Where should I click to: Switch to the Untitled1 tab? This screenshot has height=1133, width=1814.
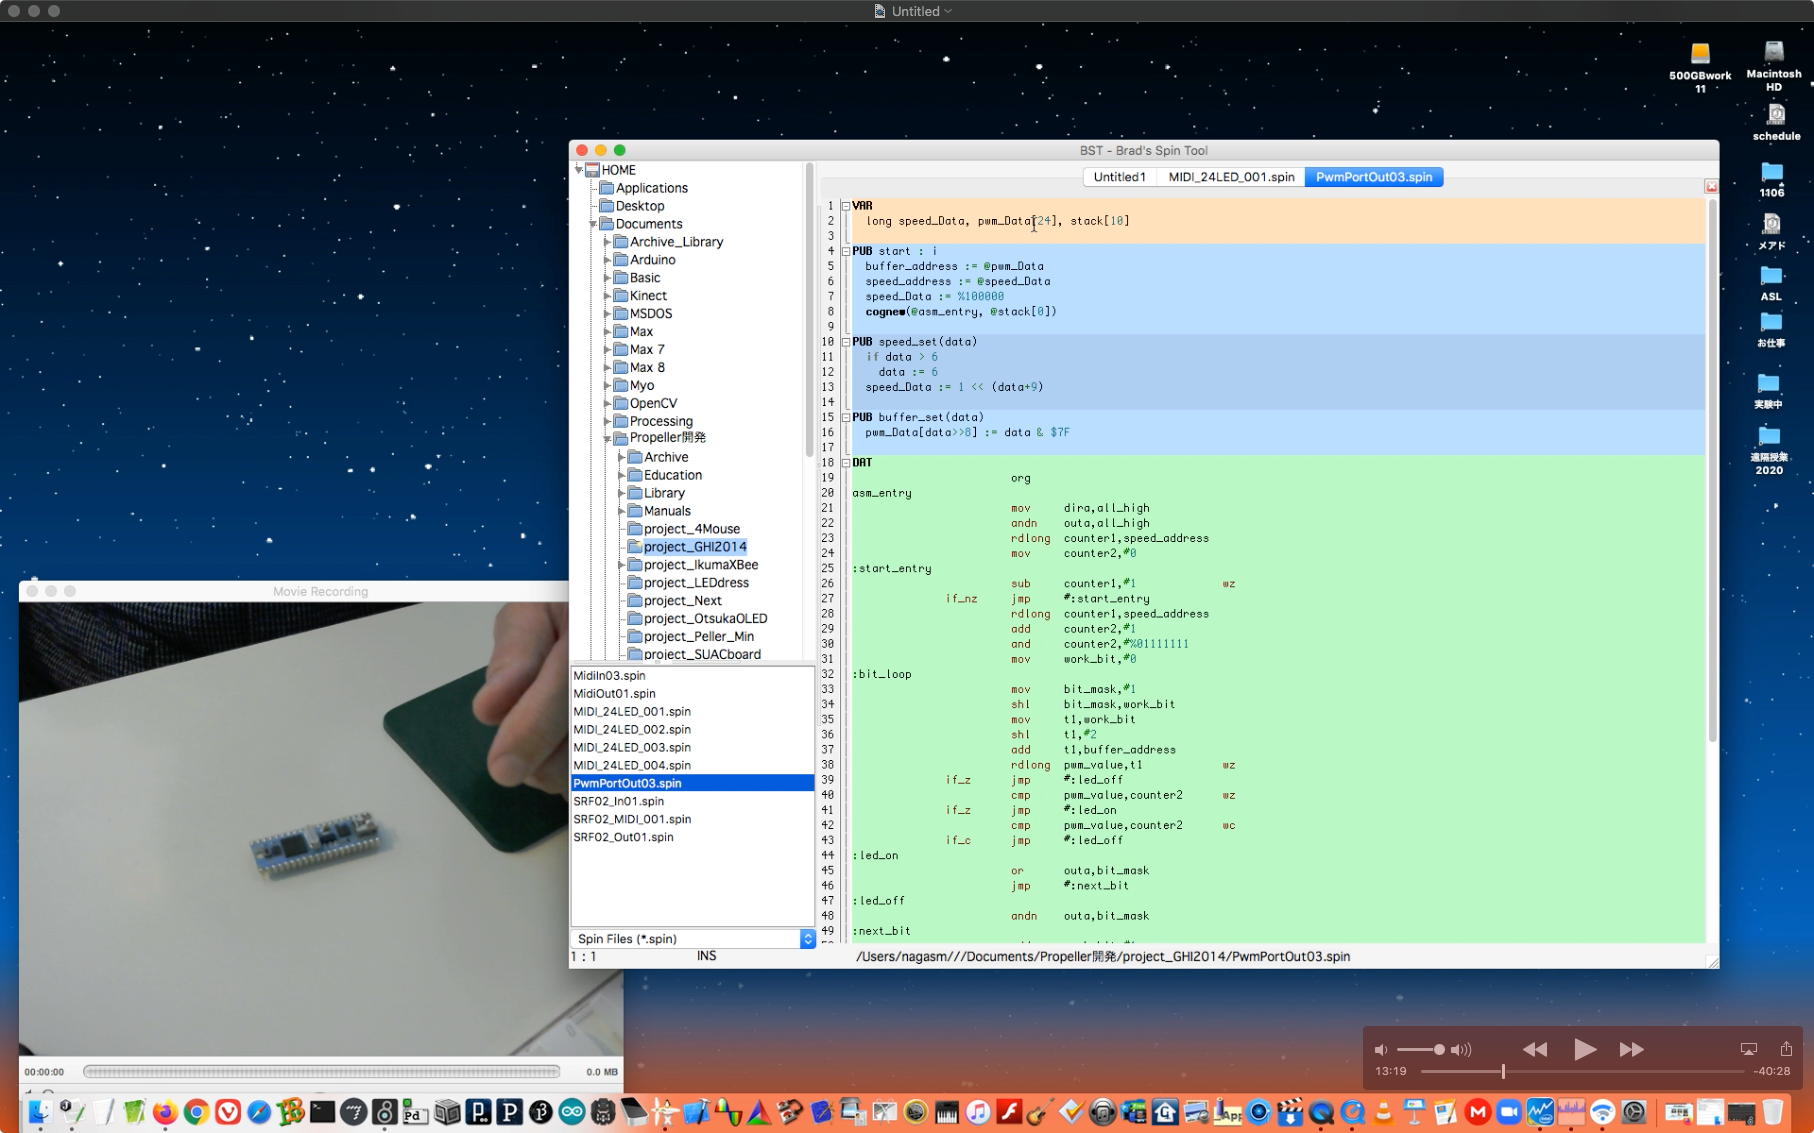pos(1119,177)
